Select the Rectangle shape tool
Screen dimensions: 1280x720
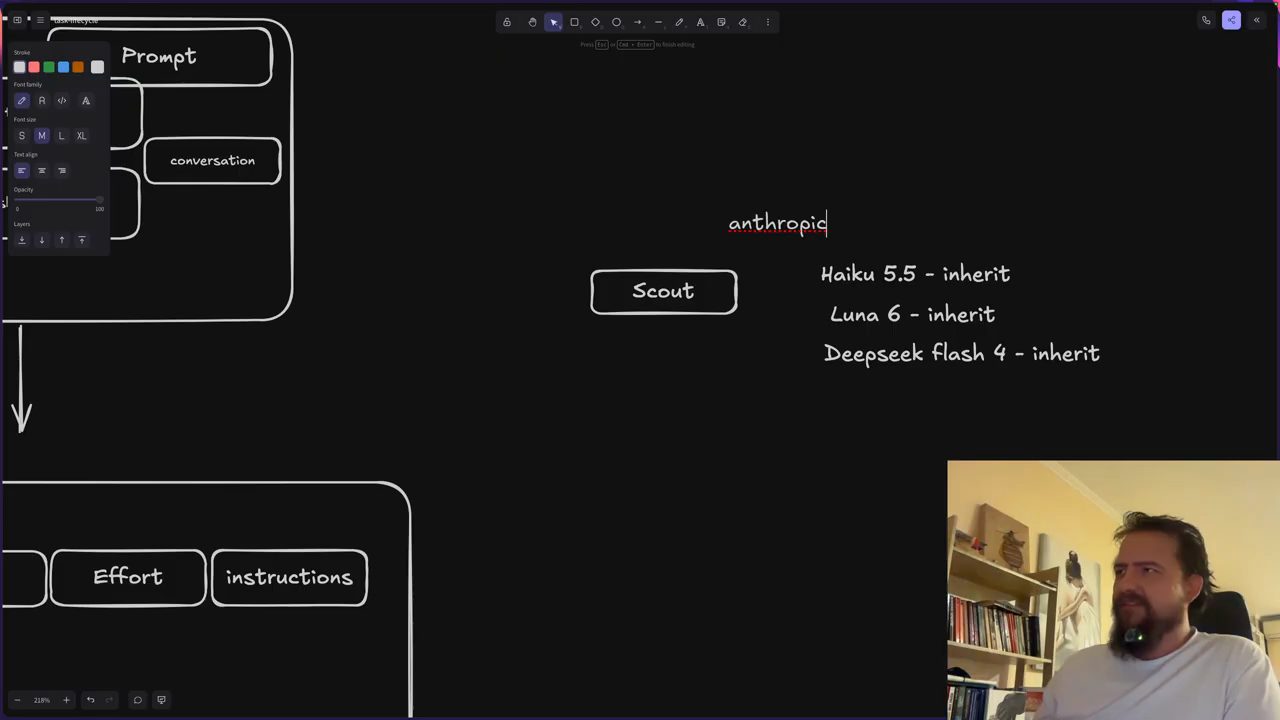(574, 22)
